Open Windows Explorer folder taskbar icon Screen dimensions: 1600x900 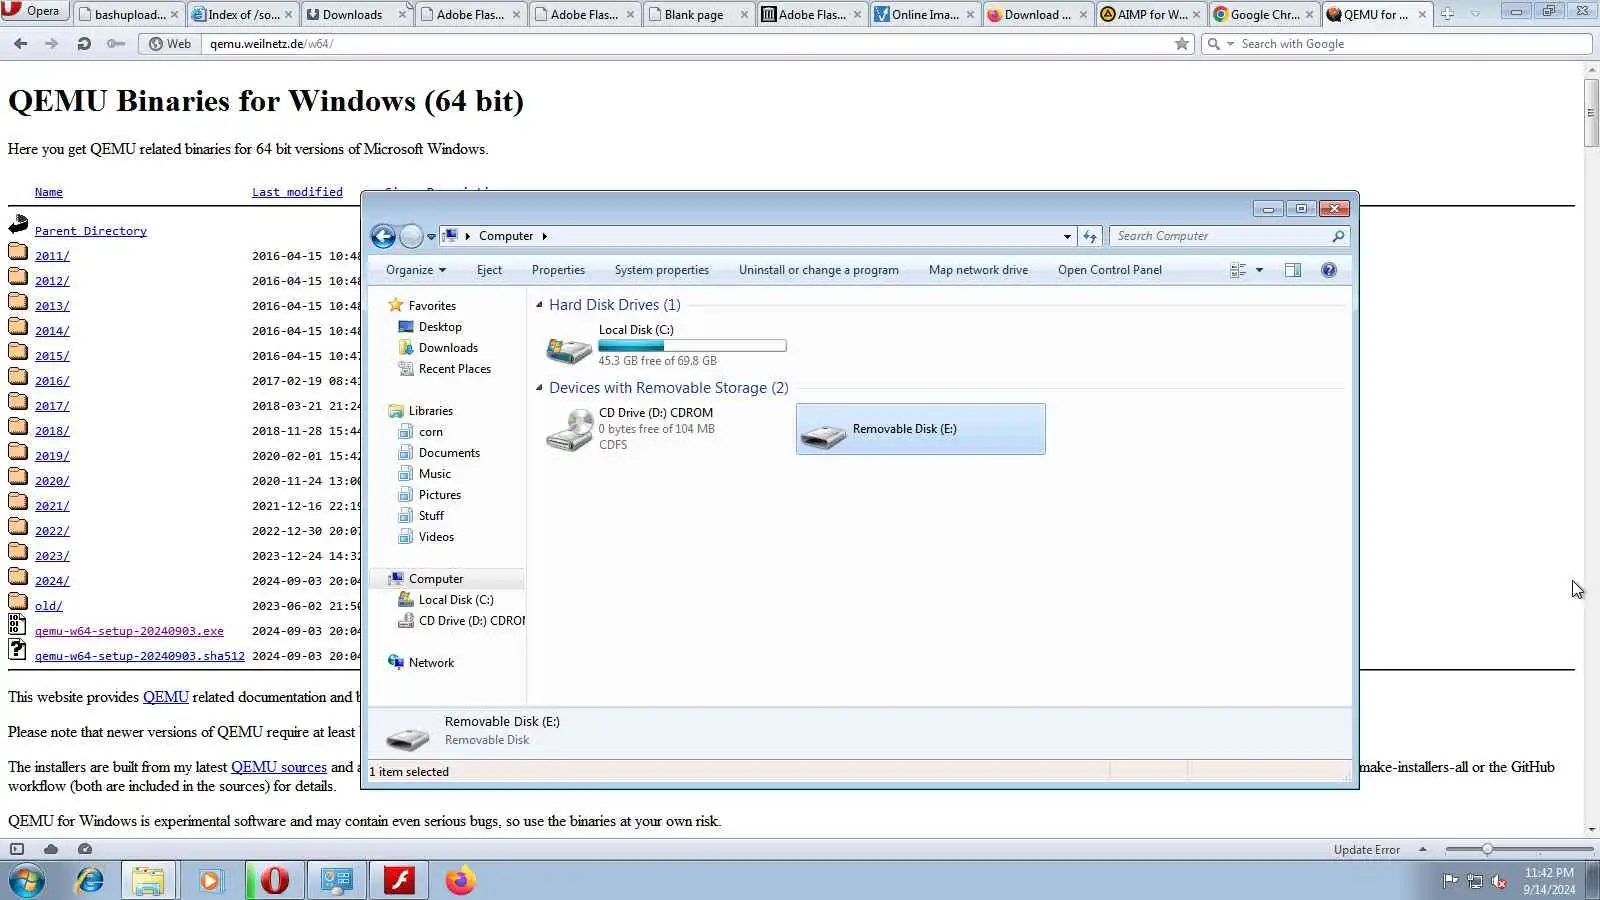click(x=148, y=881)
